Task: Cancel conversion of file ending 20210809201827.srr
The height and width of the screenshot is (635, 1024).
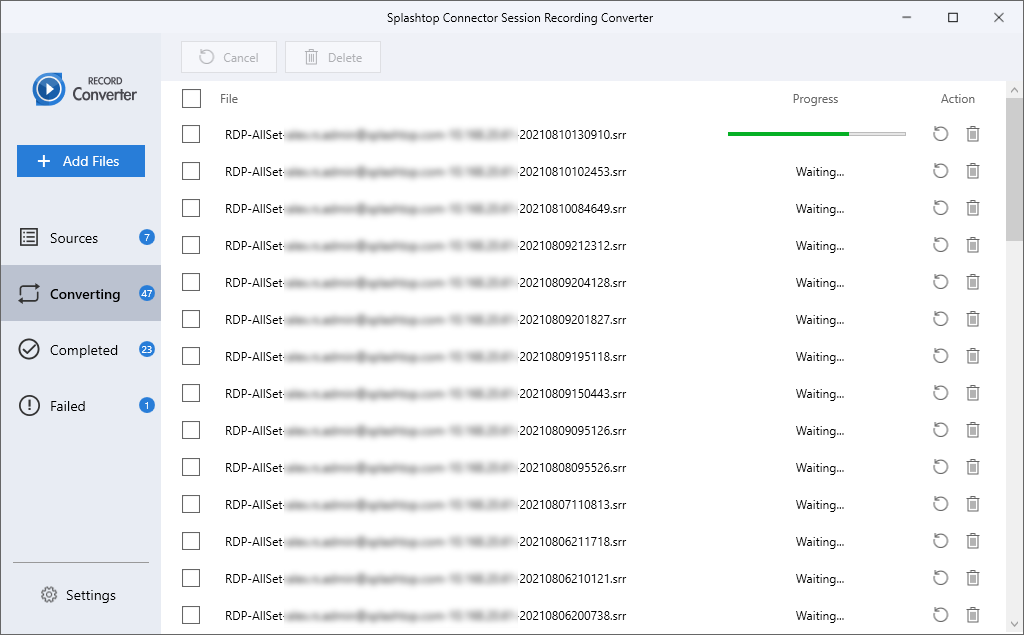Action: point(940,319)
